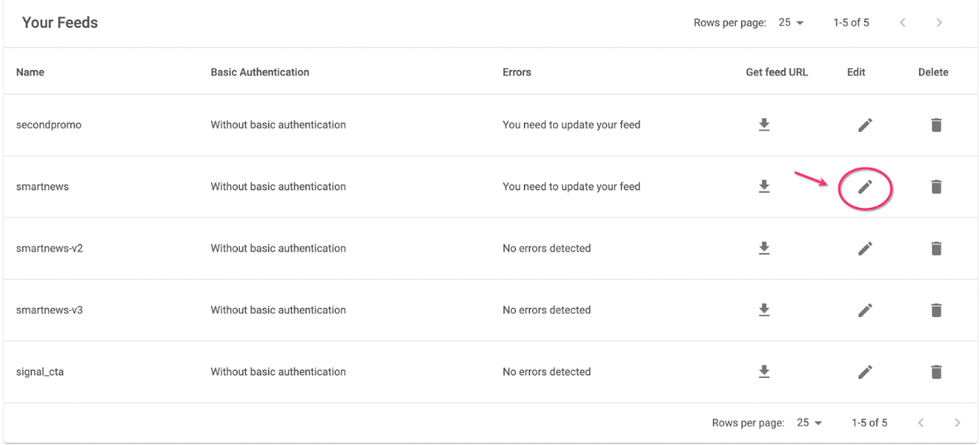Delete the smartnews-v3 feed

936,310
